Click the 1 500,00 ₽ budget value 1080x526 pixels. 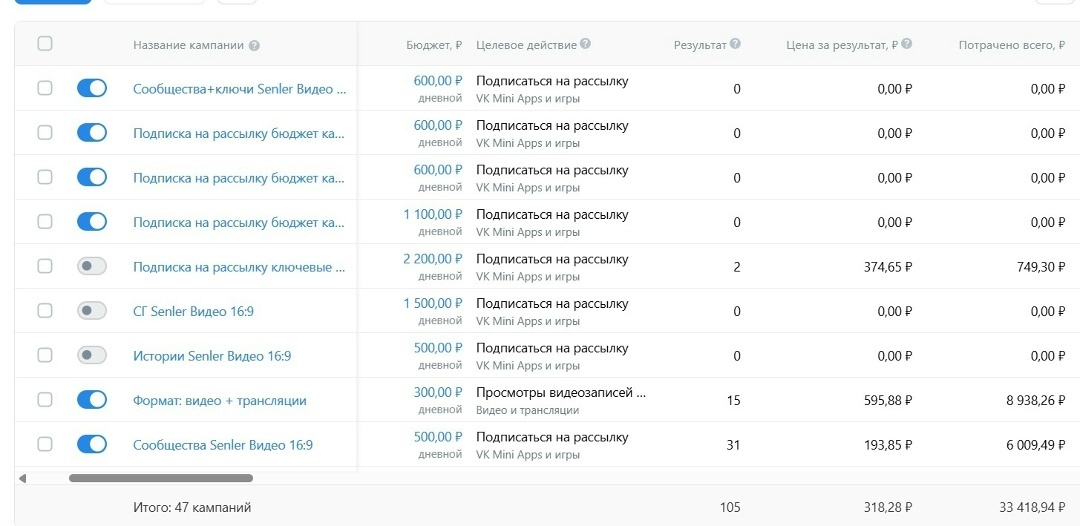433,303
